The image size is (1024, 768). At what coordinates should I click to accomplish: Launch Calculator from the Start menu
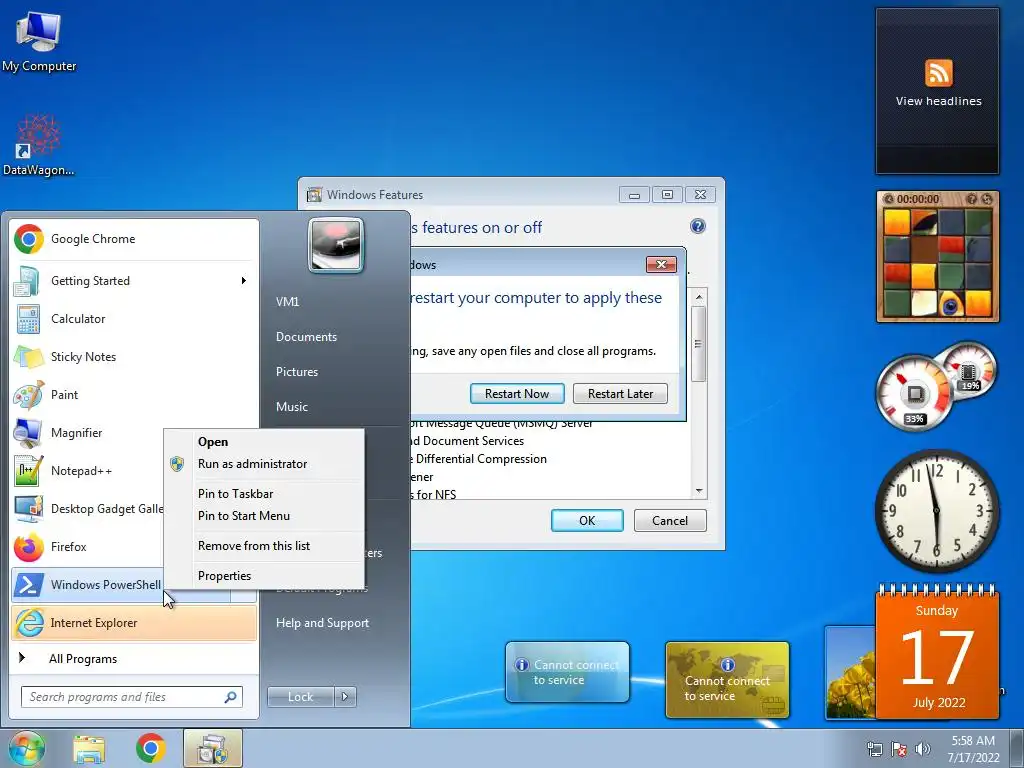pos(134,319)
